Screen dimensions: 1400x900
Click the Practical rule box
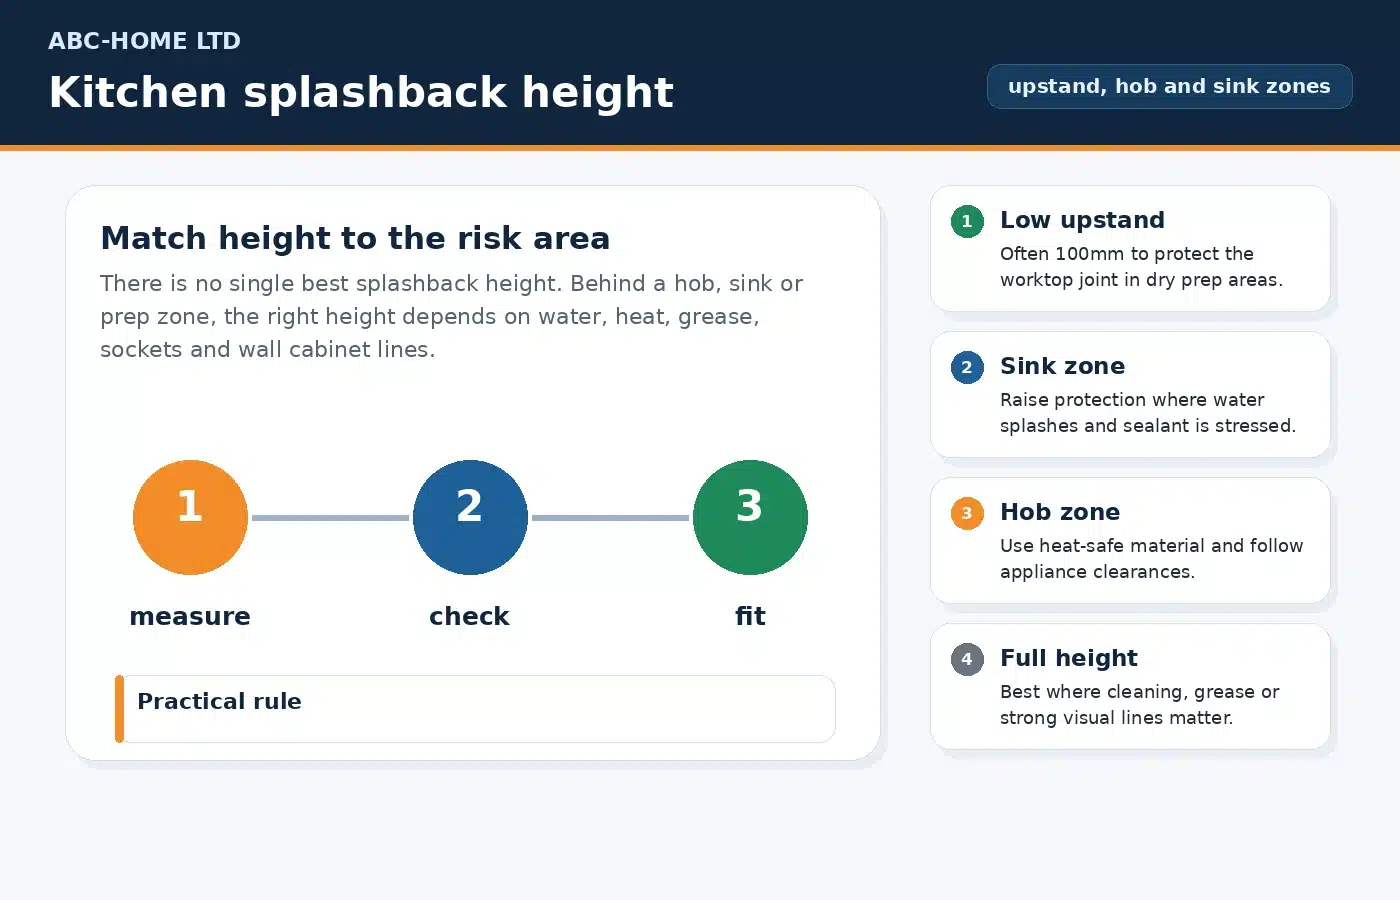pos(475,709)
